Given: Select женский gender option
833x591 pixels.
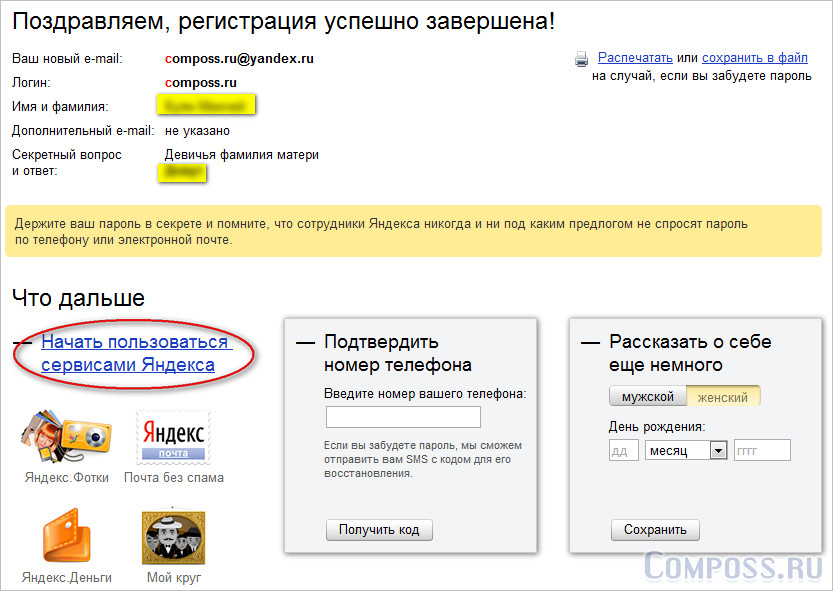Looking at the screenshot, I should pyautogui.click(x=723, y=397).
